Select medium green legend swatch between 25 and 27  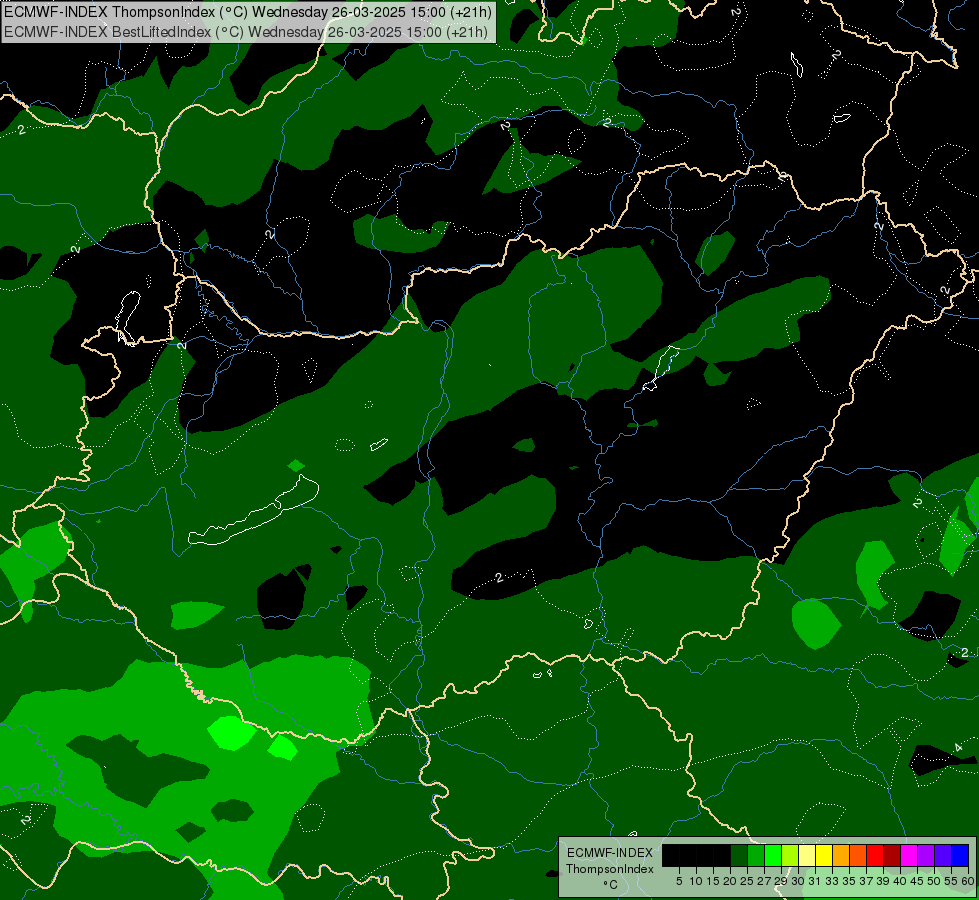pos(755,855)
